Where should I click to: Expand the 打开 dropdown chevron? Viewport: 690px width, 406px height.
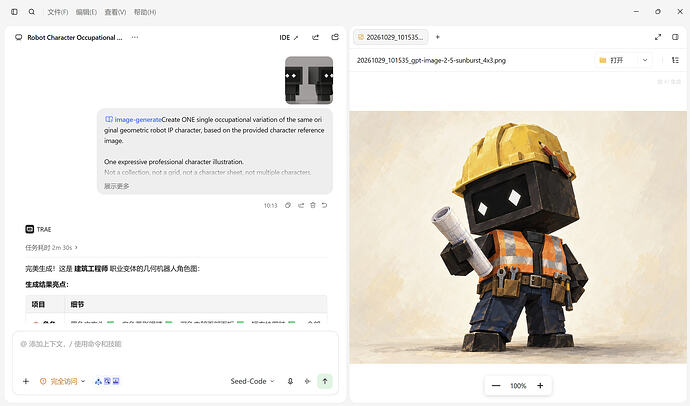click(645, 60)
